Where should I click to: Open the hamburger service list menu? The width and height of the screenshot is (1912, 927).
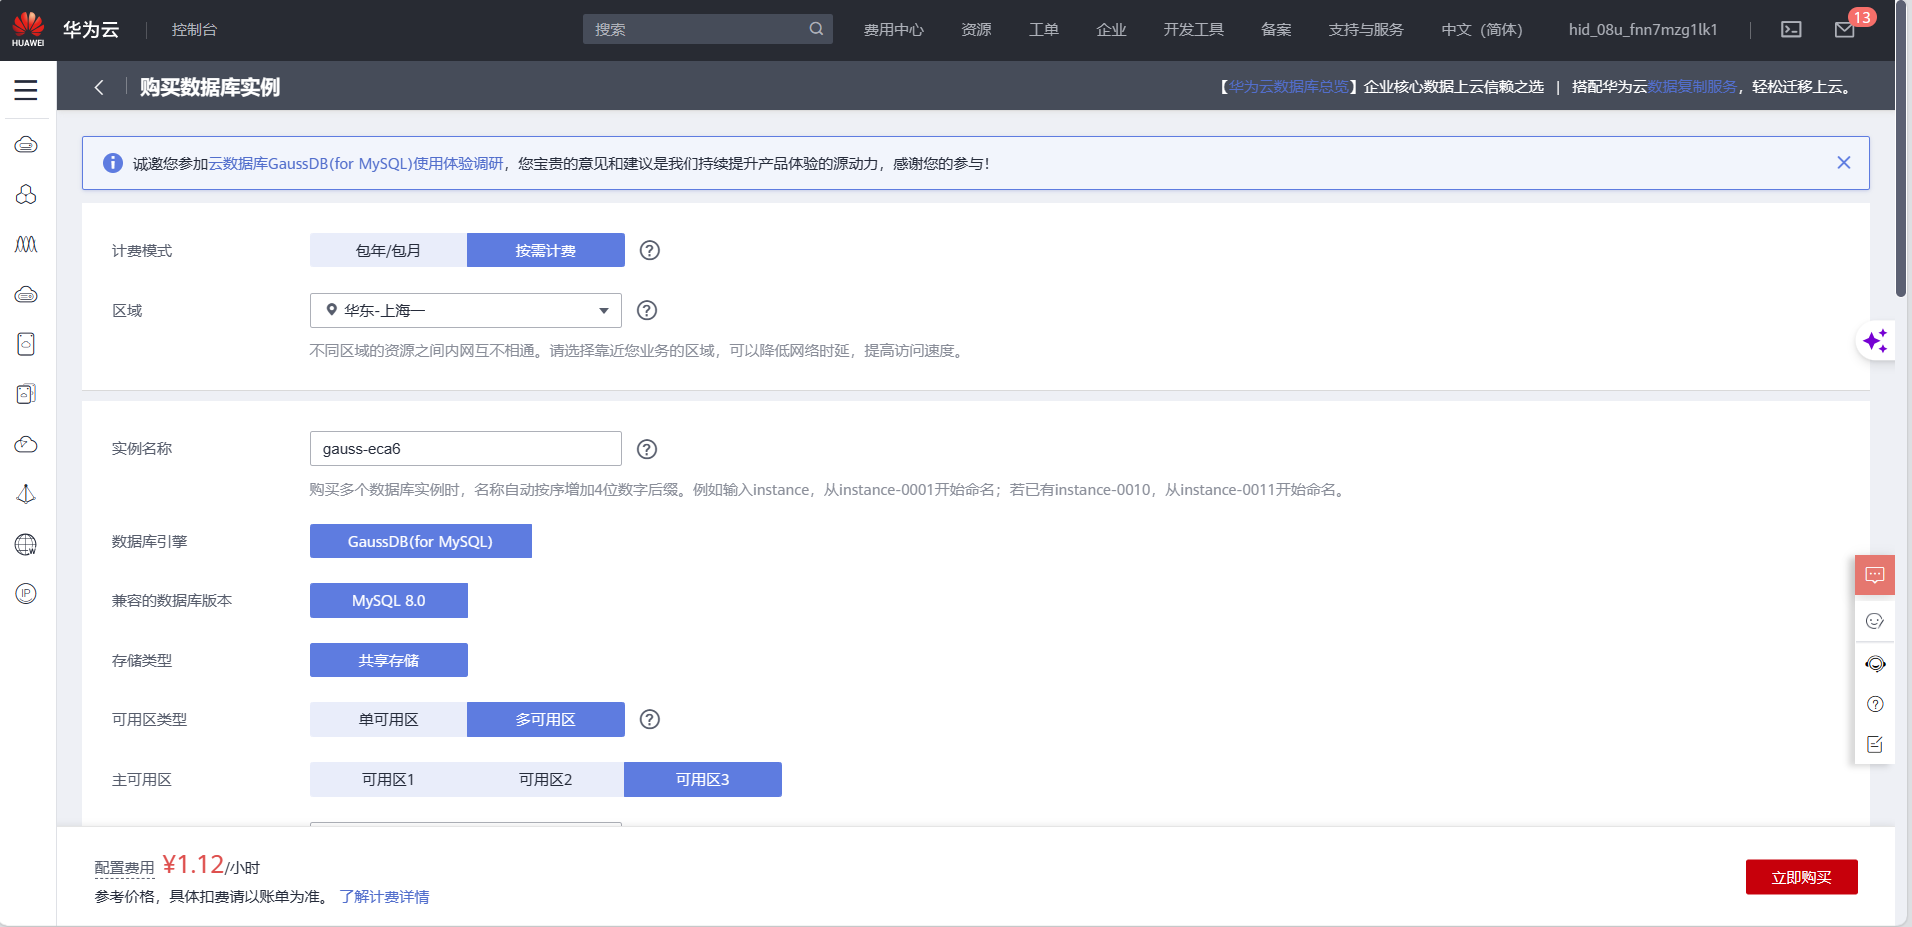[26, 90]
